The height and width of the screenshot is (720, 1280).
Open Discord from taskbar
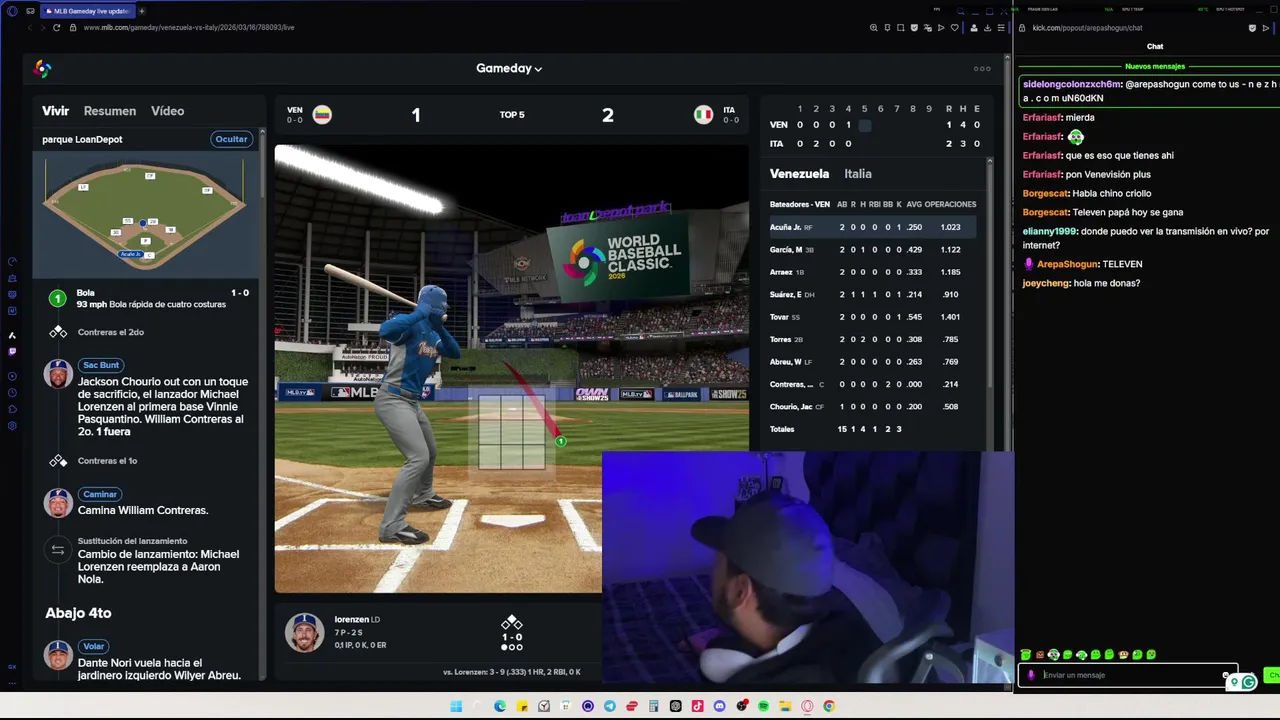click(719, 706)
